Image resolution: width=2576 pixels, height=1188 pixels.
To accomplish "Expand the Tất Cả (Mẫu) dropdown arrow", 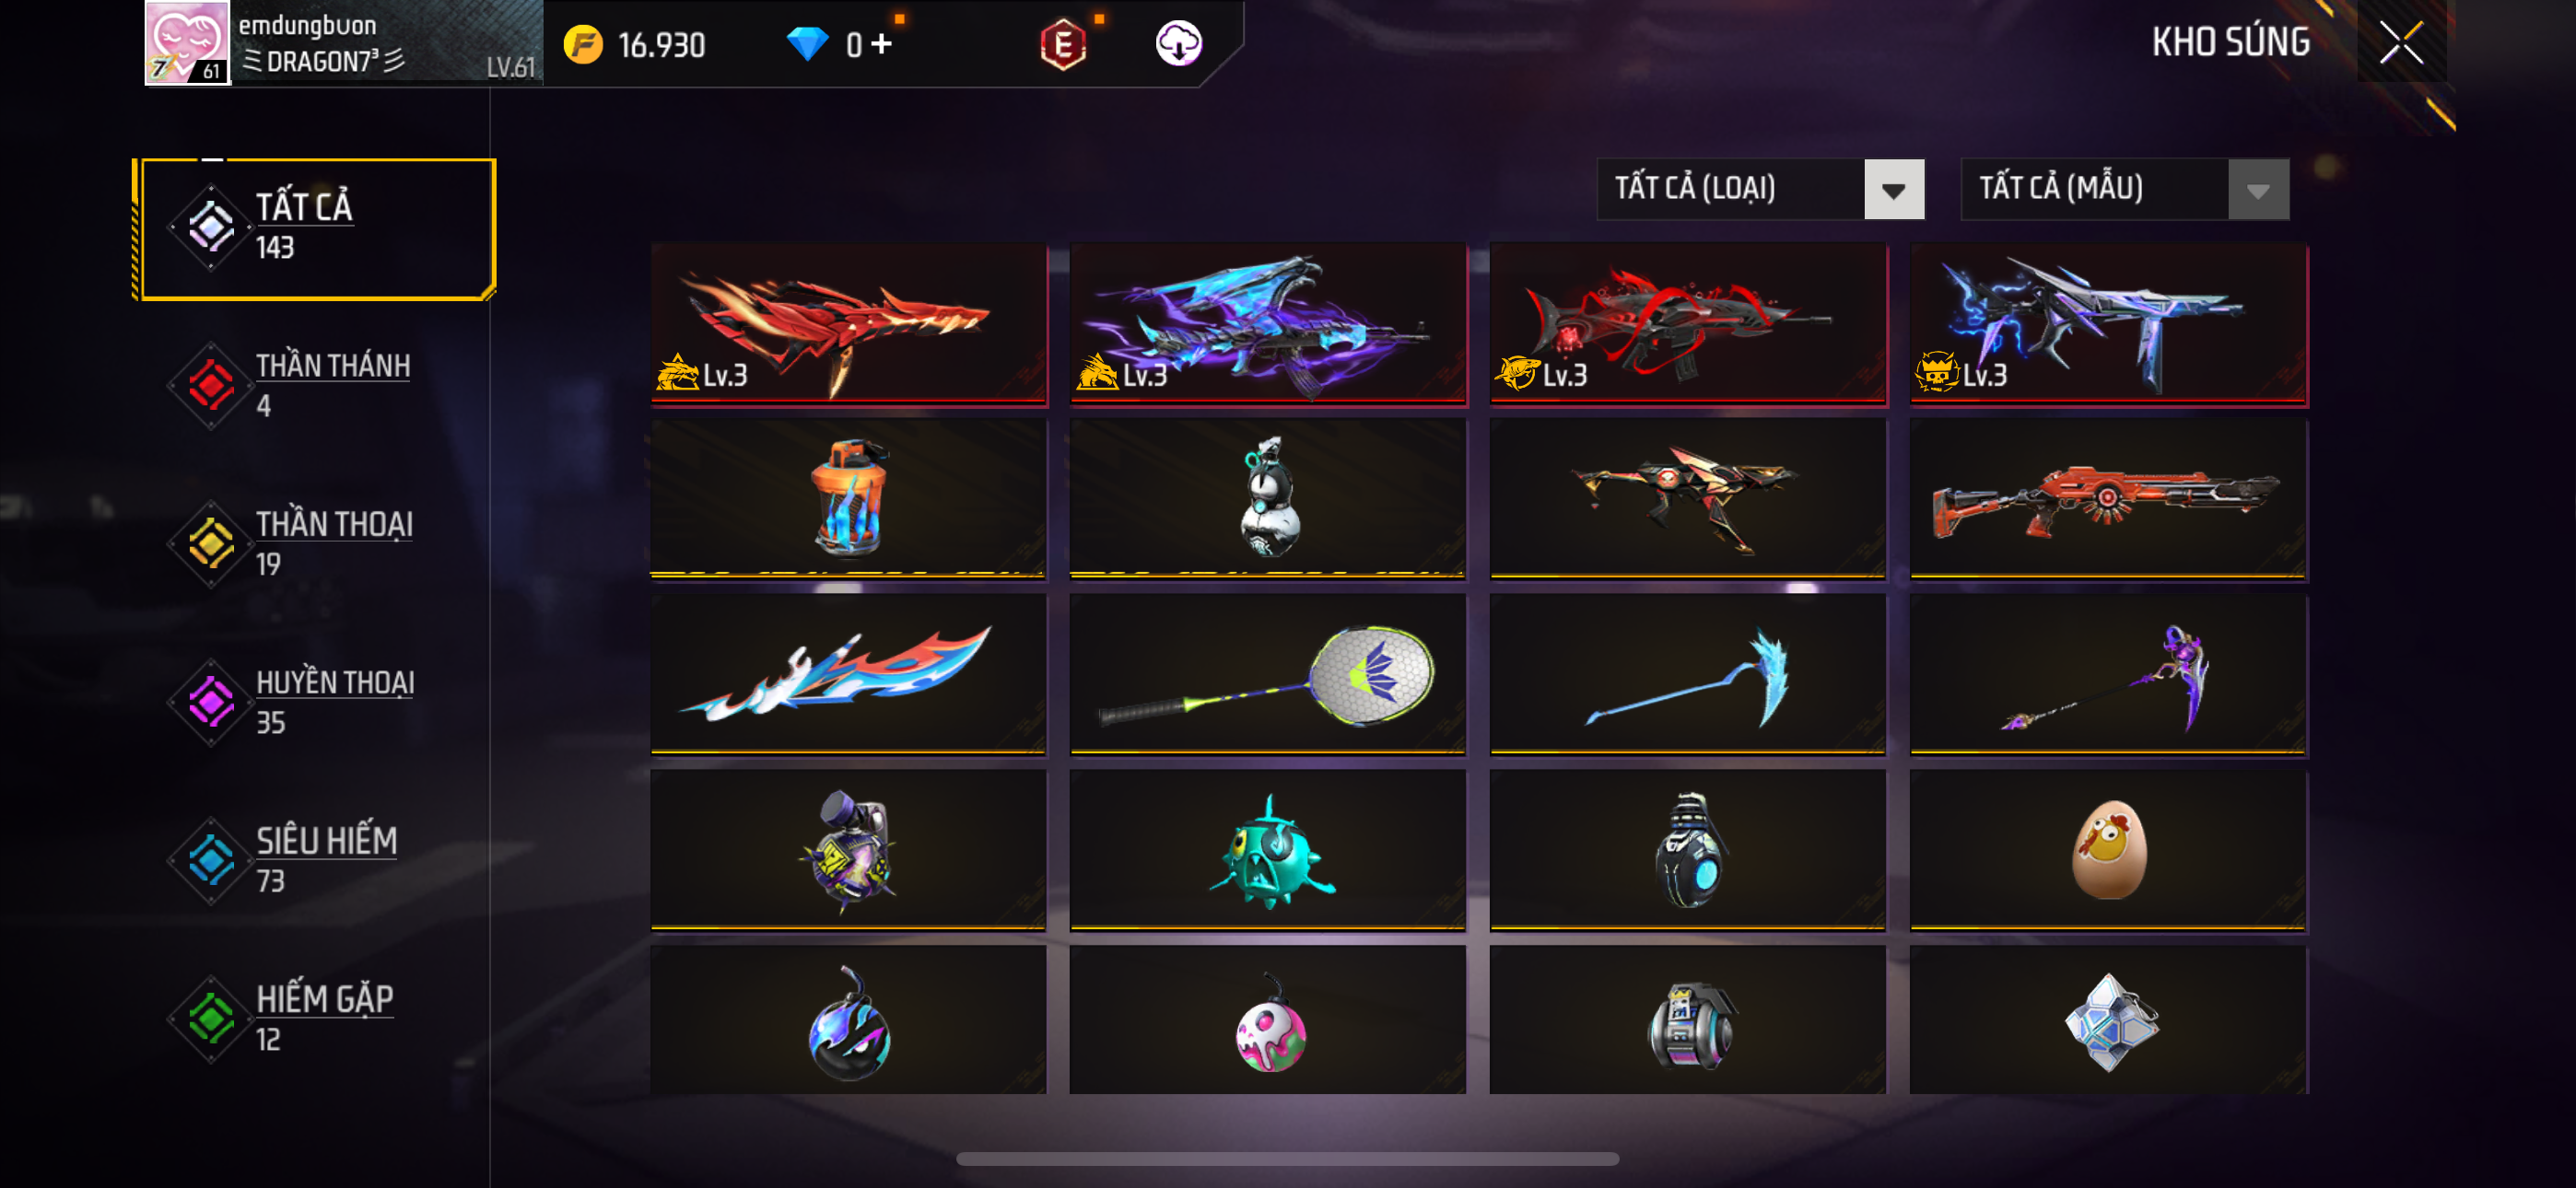I will [x=2258, y=189].
